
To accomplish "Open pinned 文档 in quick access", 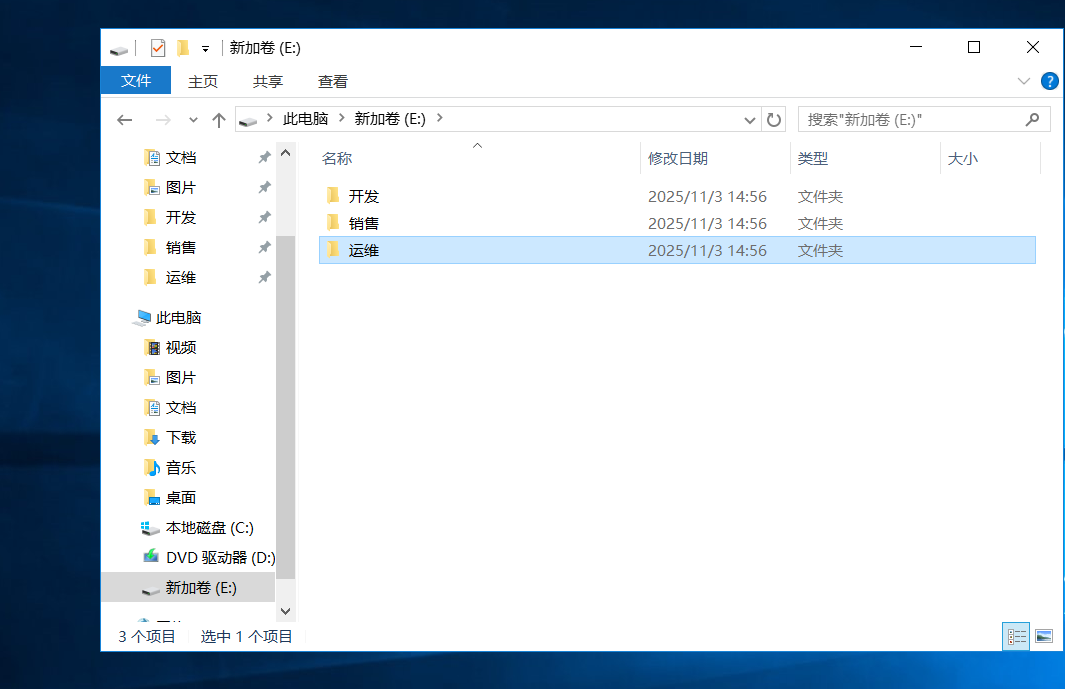I will (x=181, y=158).
